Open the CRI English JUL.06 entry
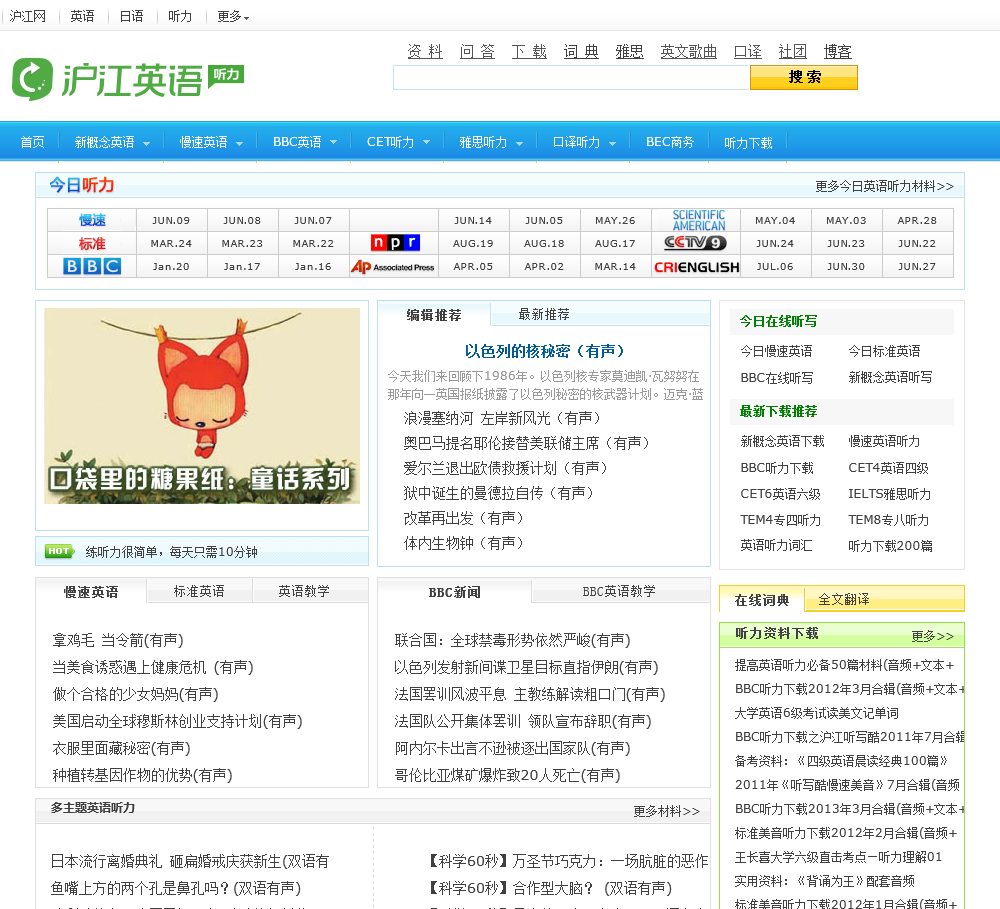The width and height of the screenshot is (1000, 909). 775,267
